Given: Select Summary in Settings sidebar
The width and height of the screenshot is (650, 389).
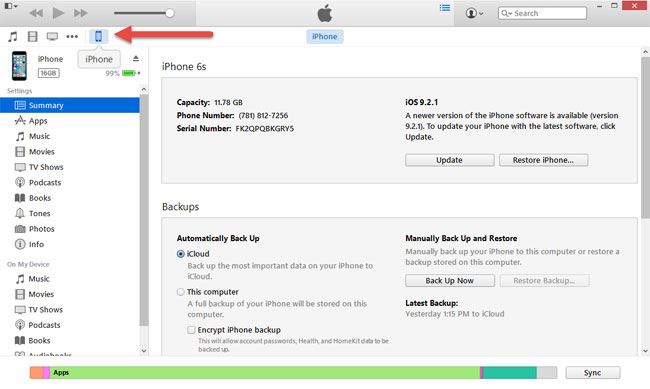Looking at the screenshot, I should tap(70, 105).
